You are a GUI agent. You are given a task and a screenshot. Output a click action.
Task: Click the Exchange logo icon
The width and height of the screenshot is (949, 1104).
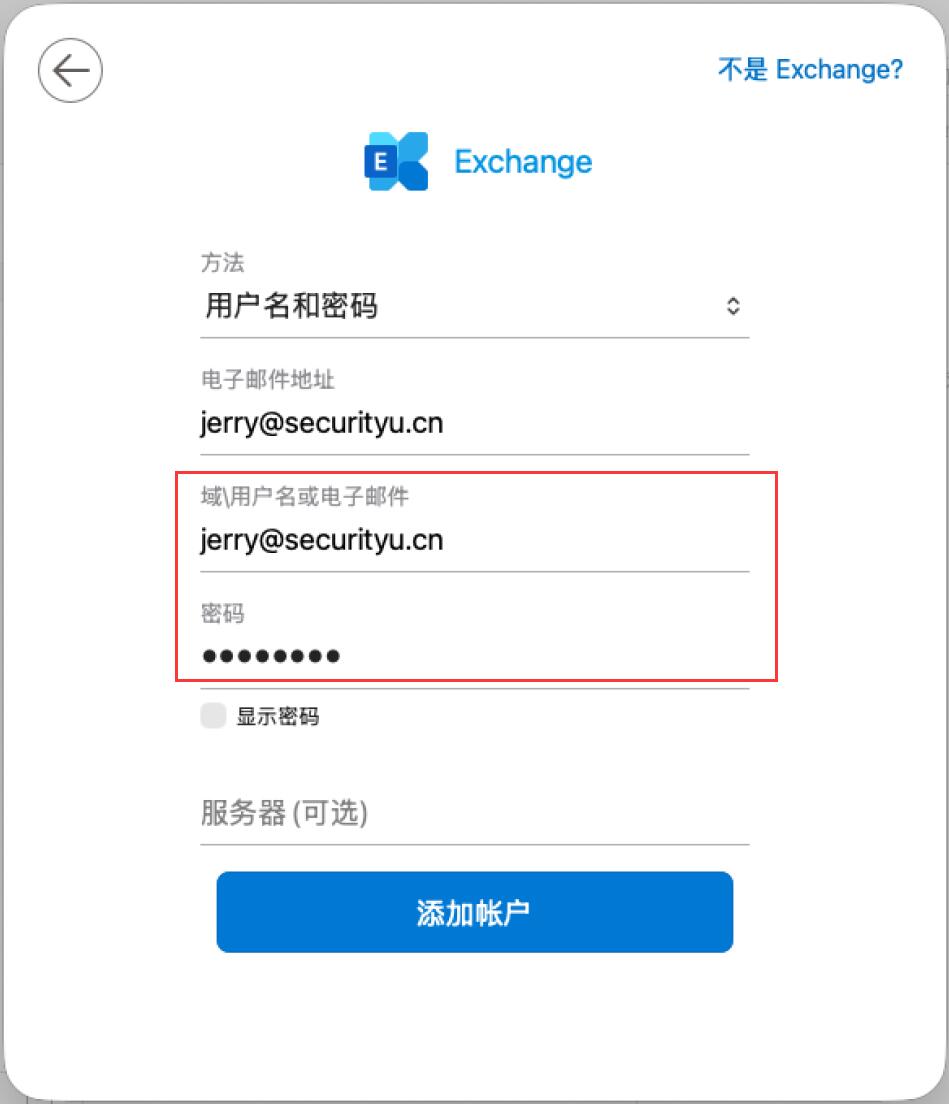(396, 161)
